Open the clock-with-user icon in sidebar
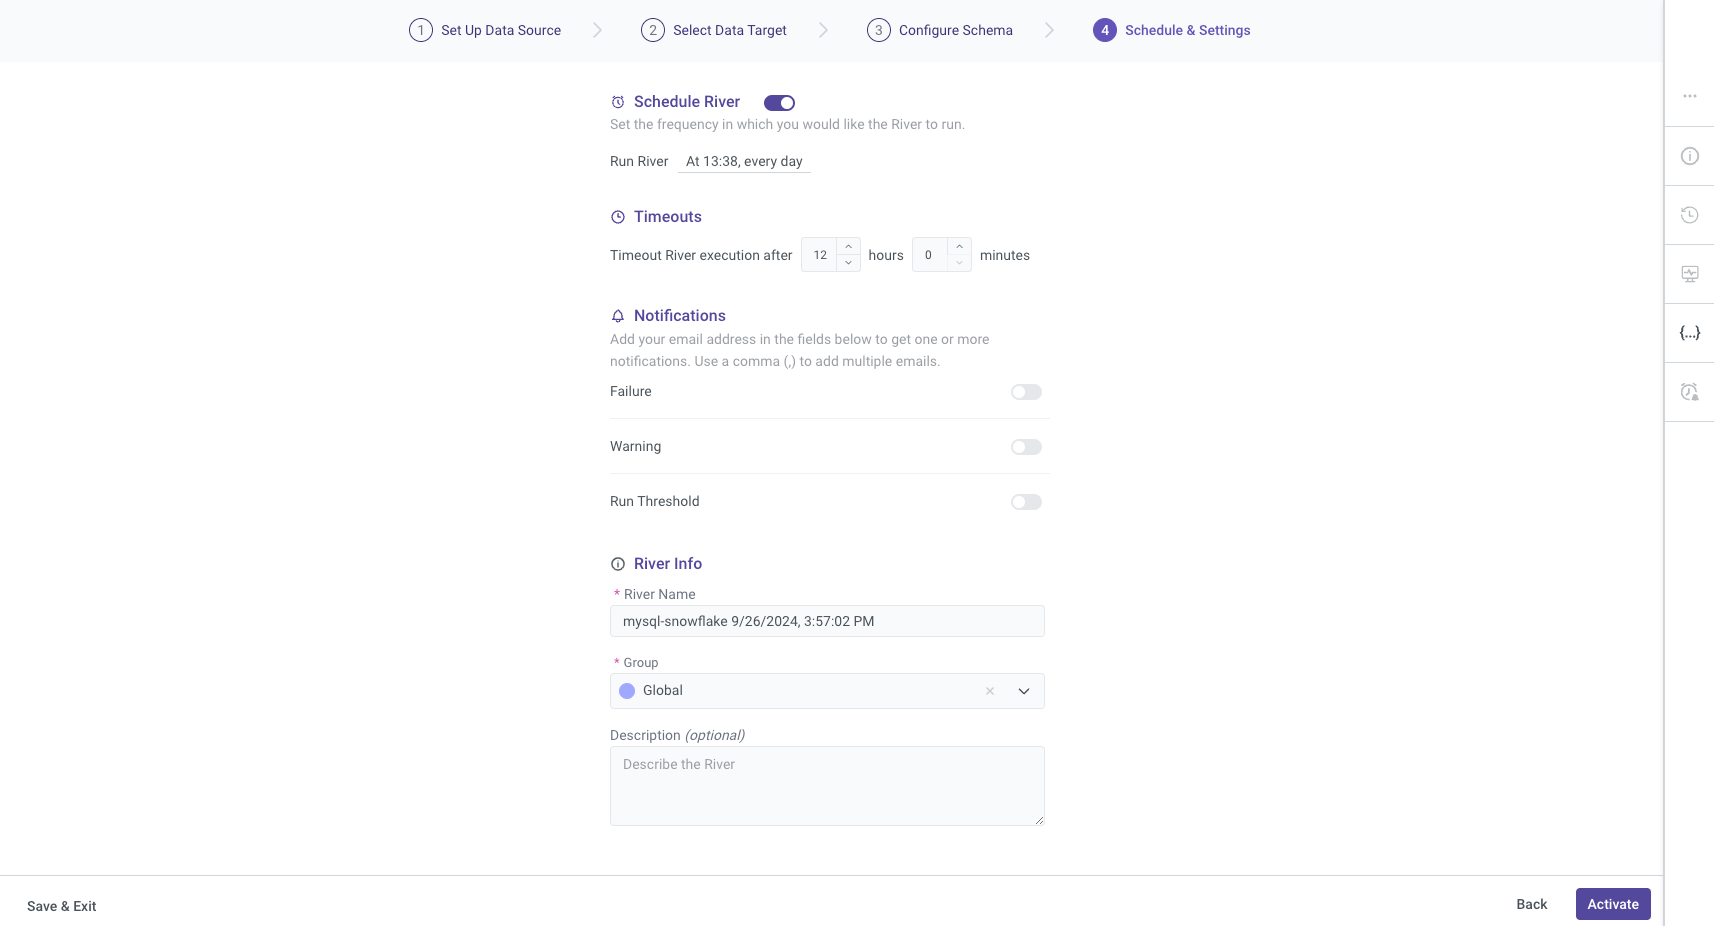Image resolution: width=1714 pixels, height=926 pixels. 1689,392
